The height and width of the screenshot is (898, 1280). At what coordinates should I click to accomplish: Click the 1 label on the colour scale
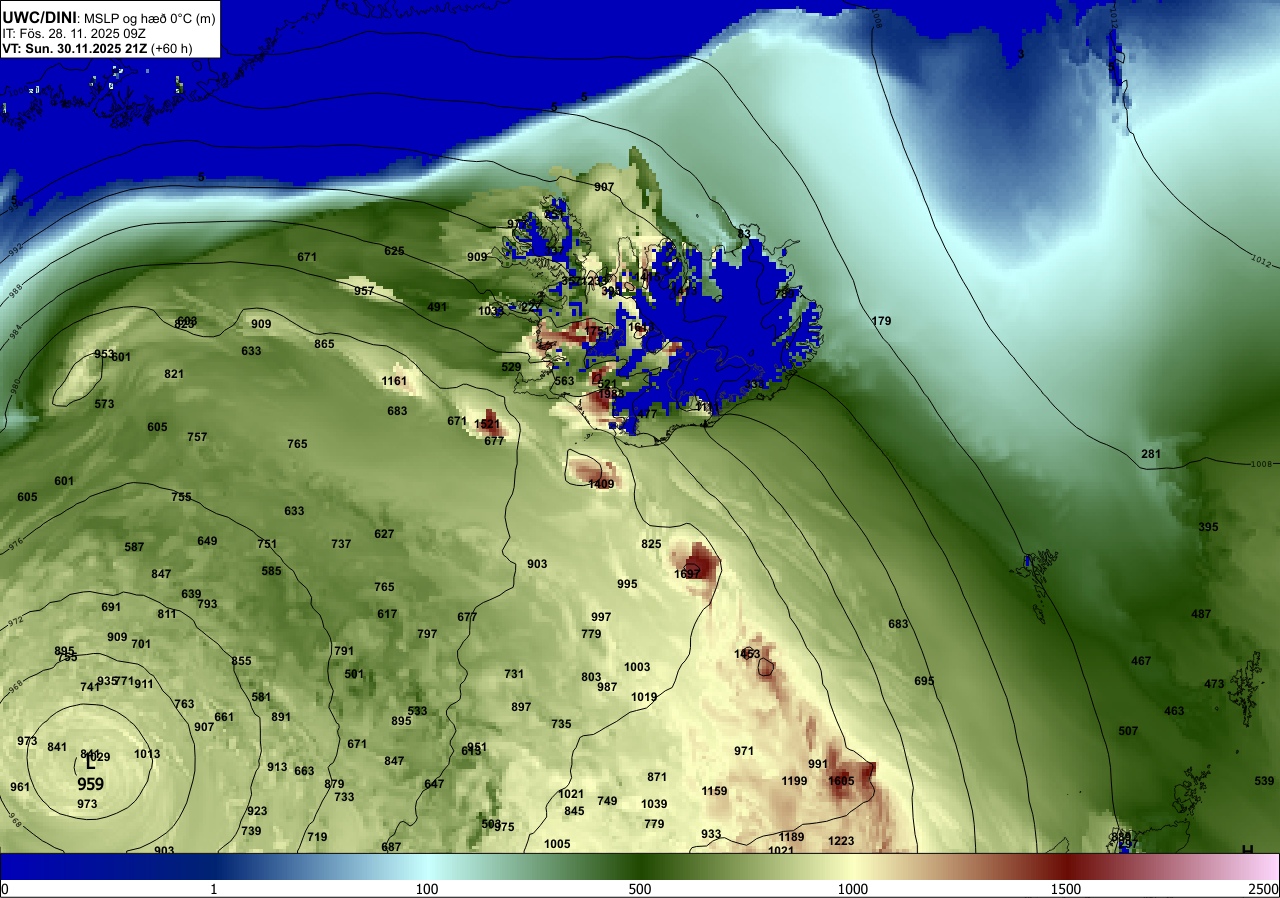[214, 889]
